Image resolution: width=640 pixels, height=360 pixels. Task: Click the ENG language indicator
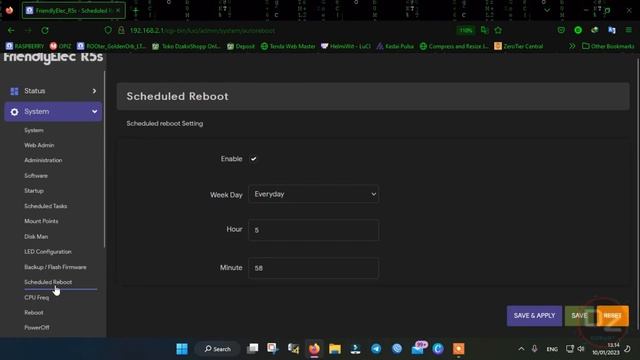click(552, 349)
